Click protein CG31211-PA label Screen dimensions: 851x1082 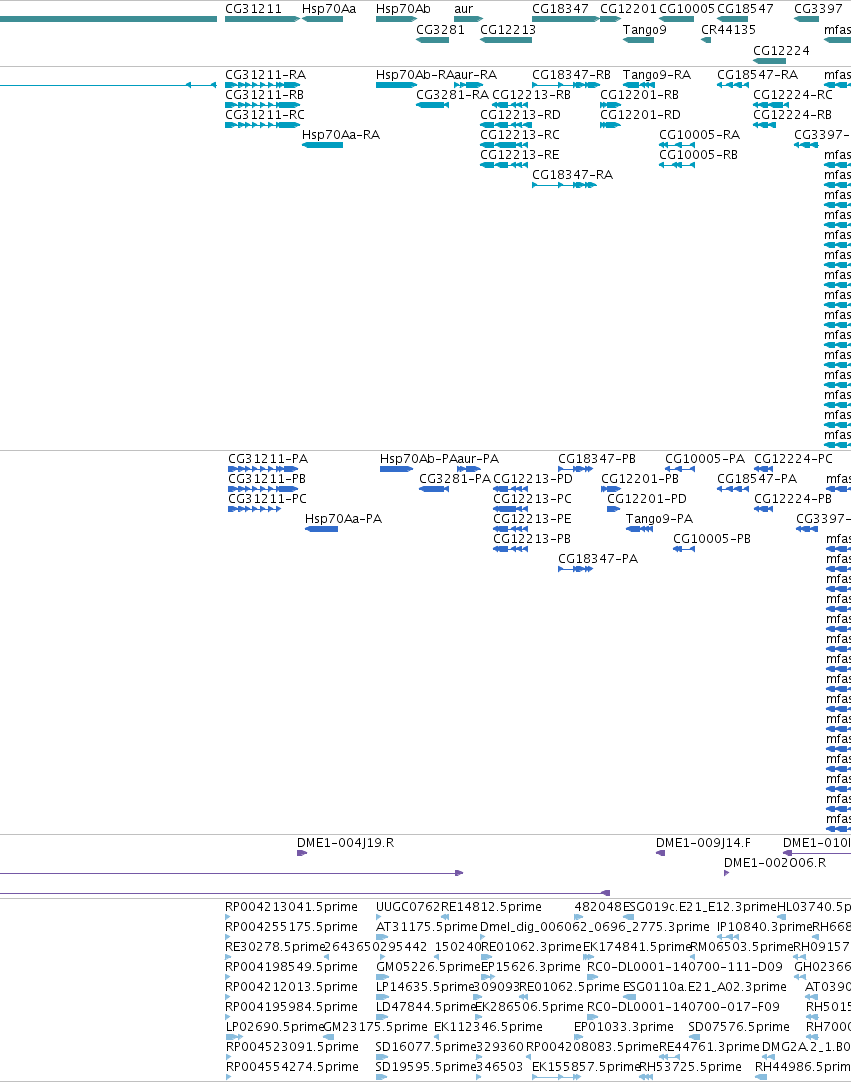pos(268,459)
